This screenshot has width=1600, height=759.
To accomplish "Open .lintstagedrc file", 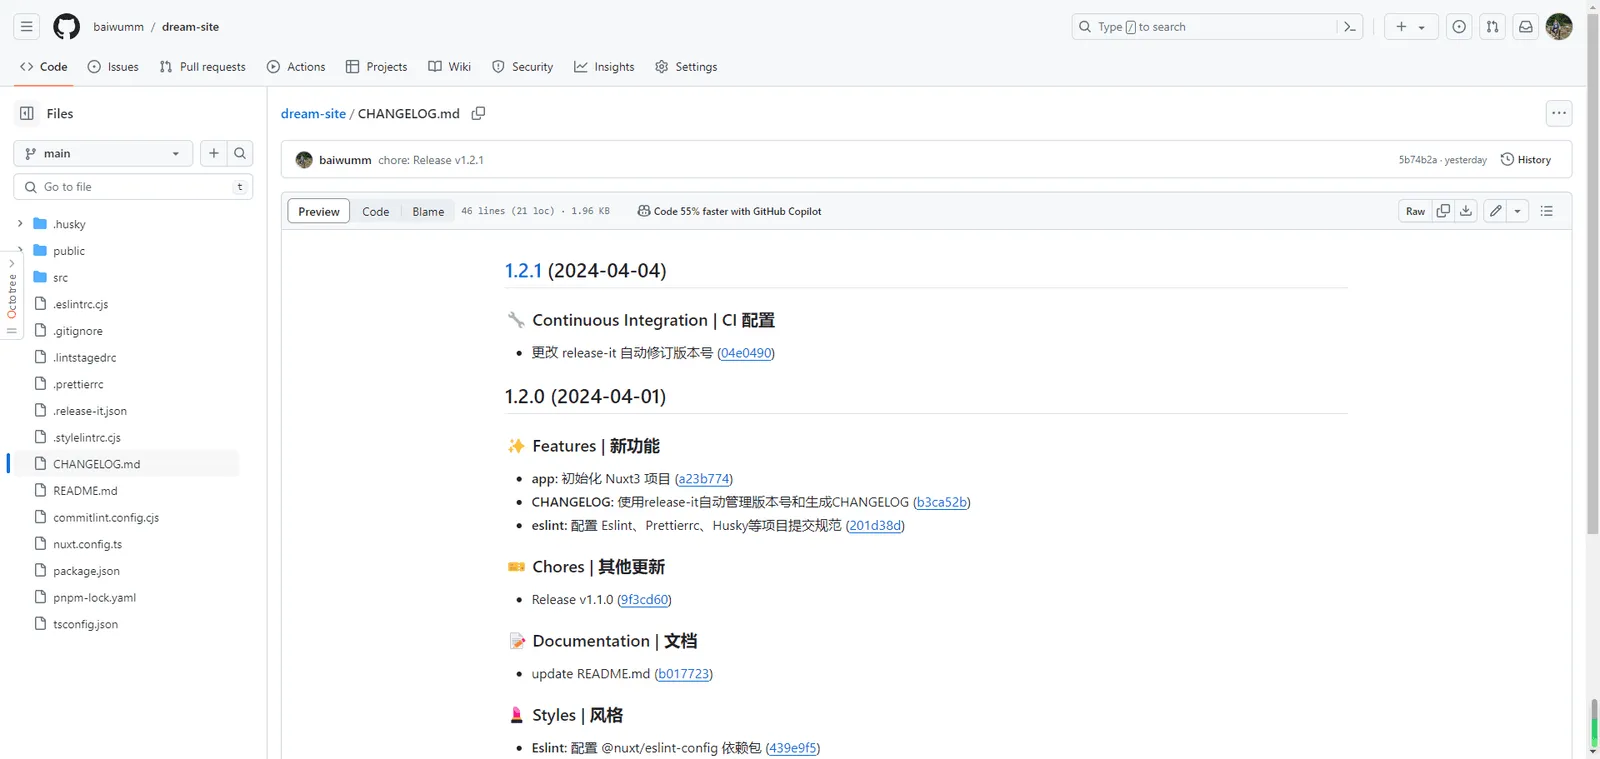I will tap(85, 357).
